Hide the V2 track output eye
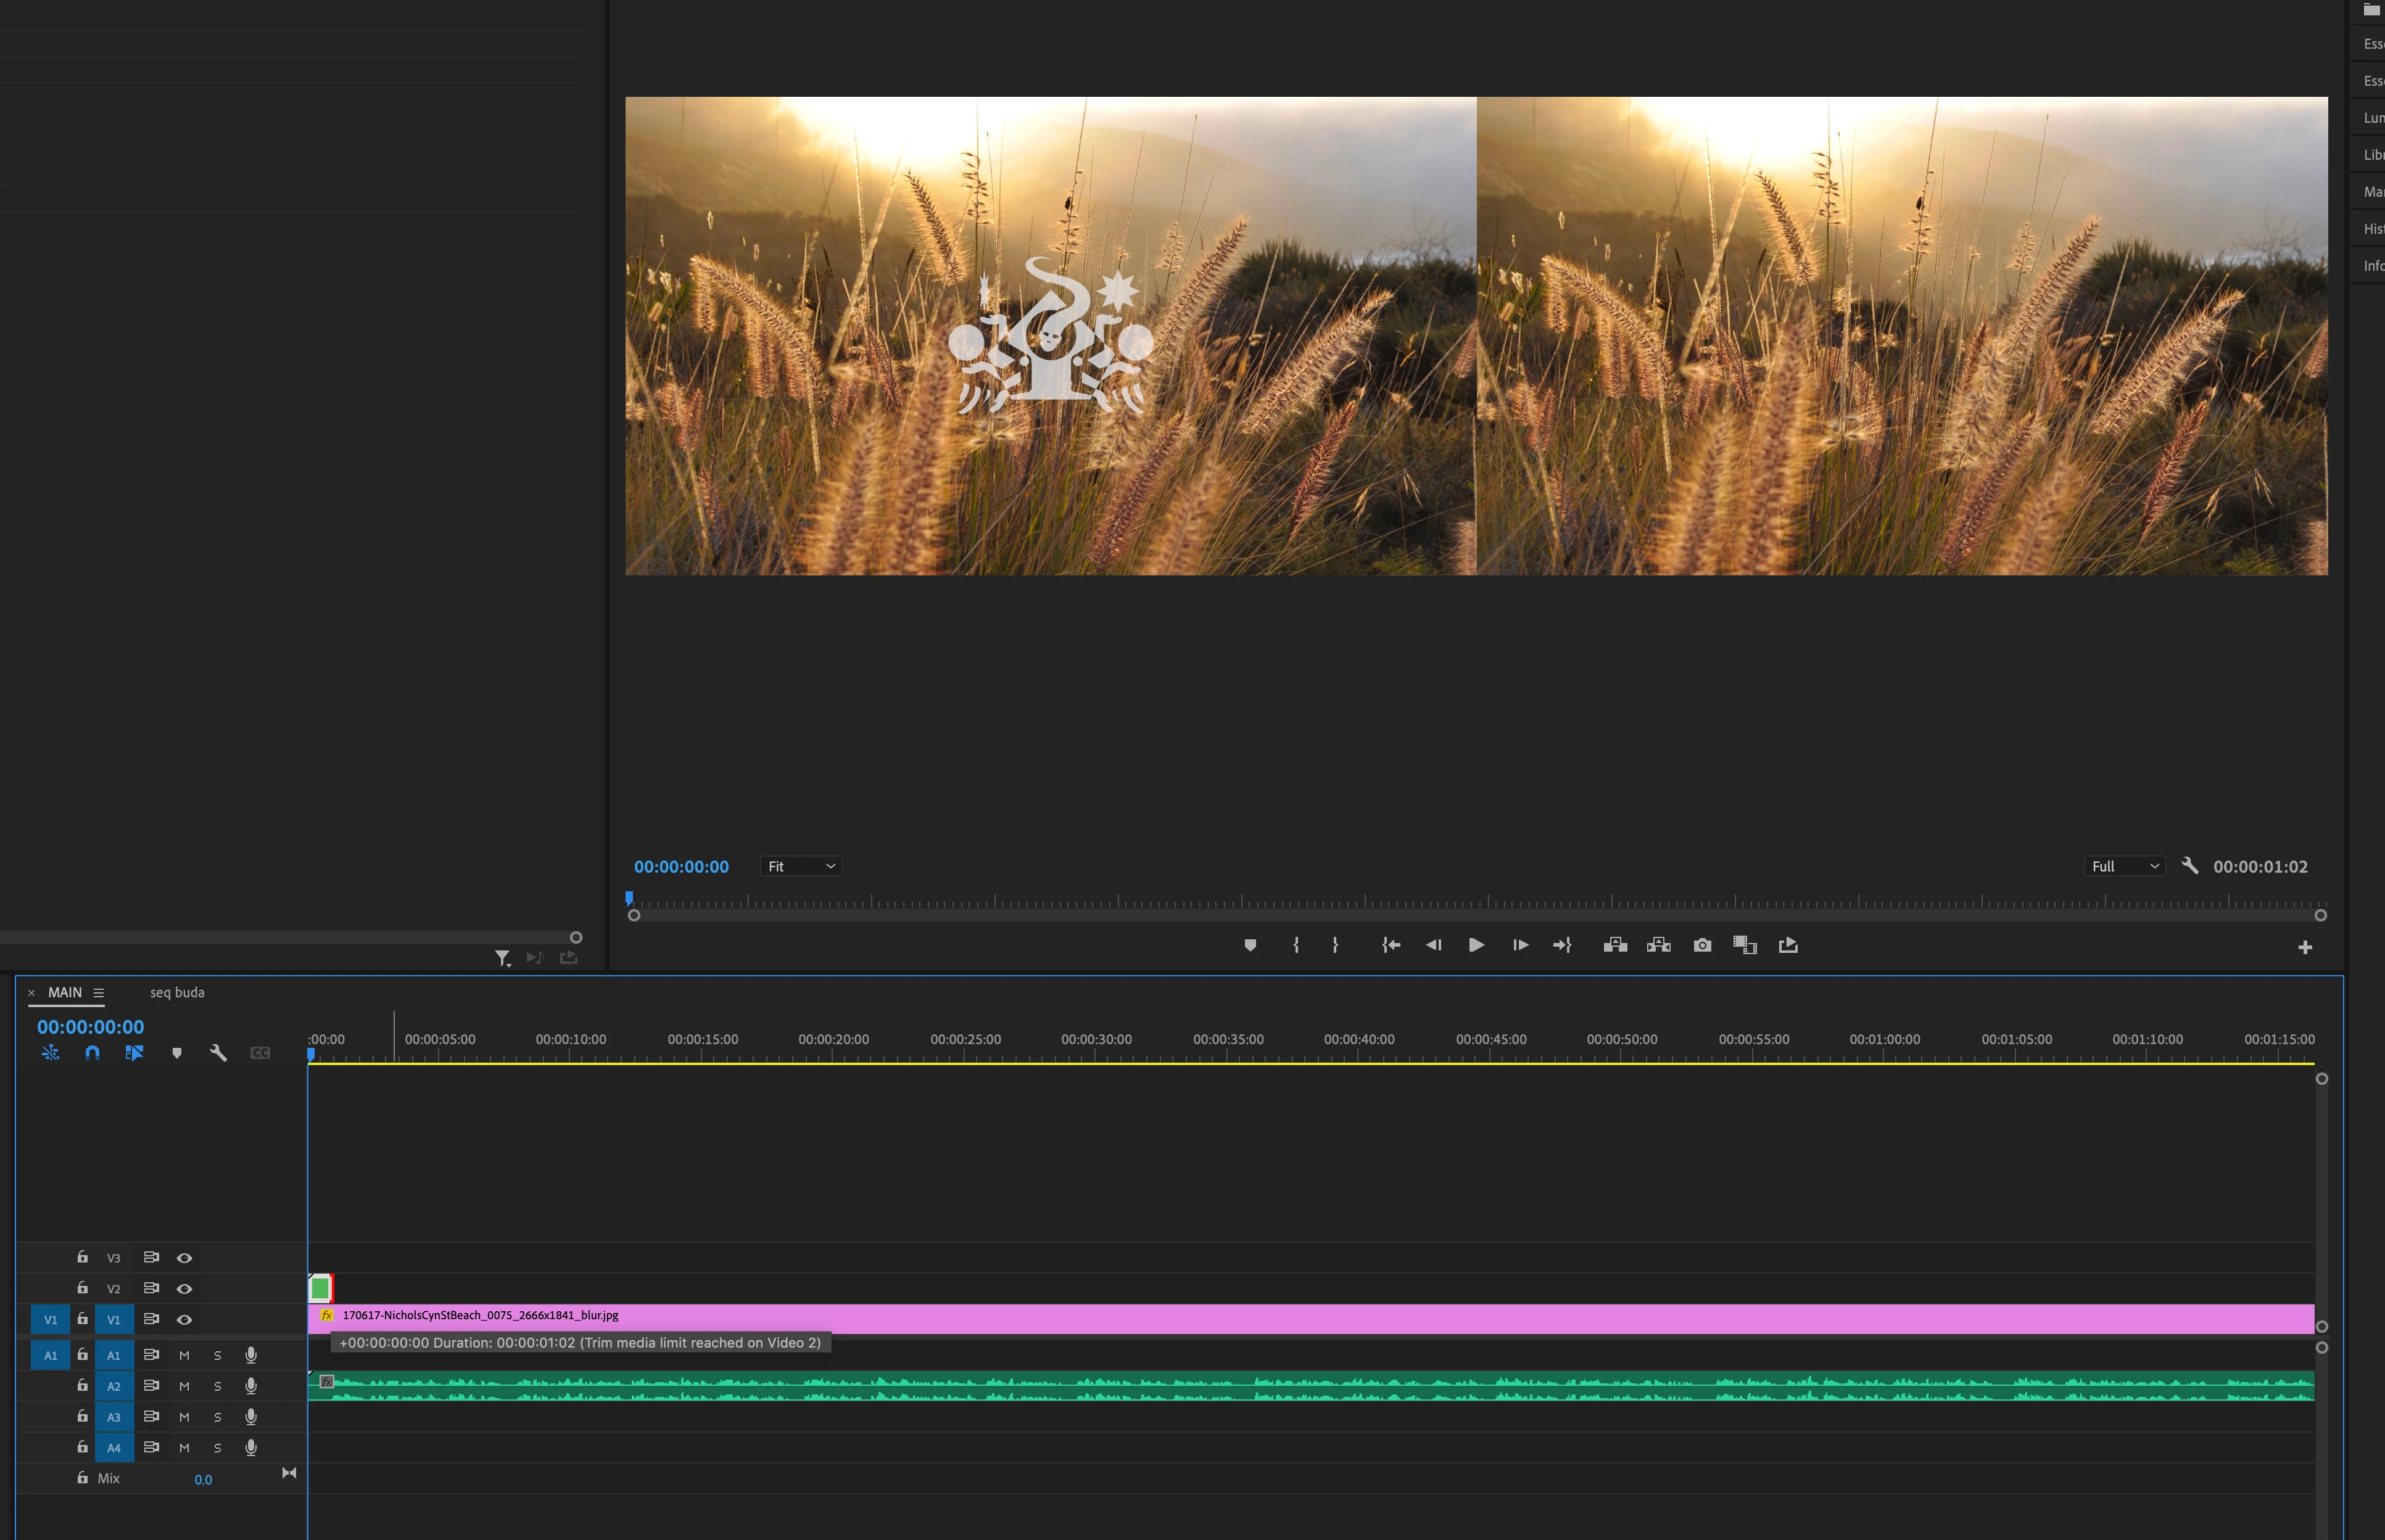This screenshot has height=1540, width=2385. coord(184,1289)
